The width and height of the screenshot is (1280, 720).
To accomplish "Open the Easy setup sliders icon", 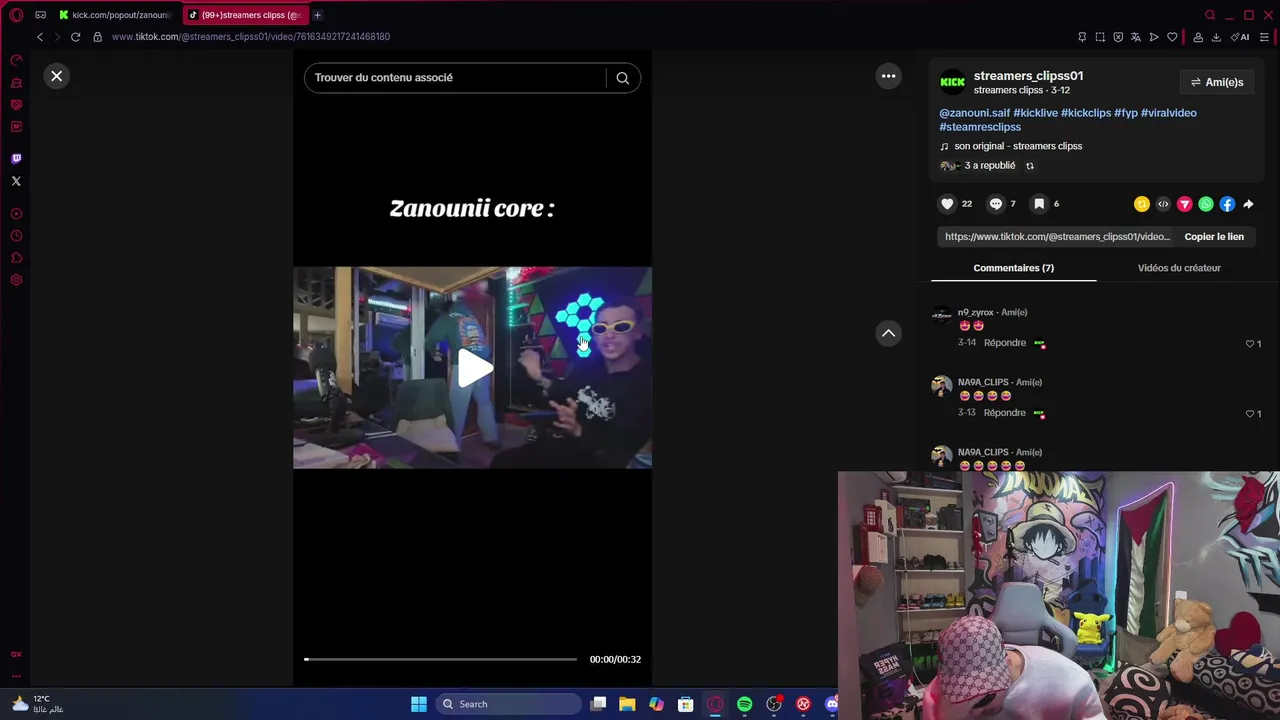I will (1265, 37).
